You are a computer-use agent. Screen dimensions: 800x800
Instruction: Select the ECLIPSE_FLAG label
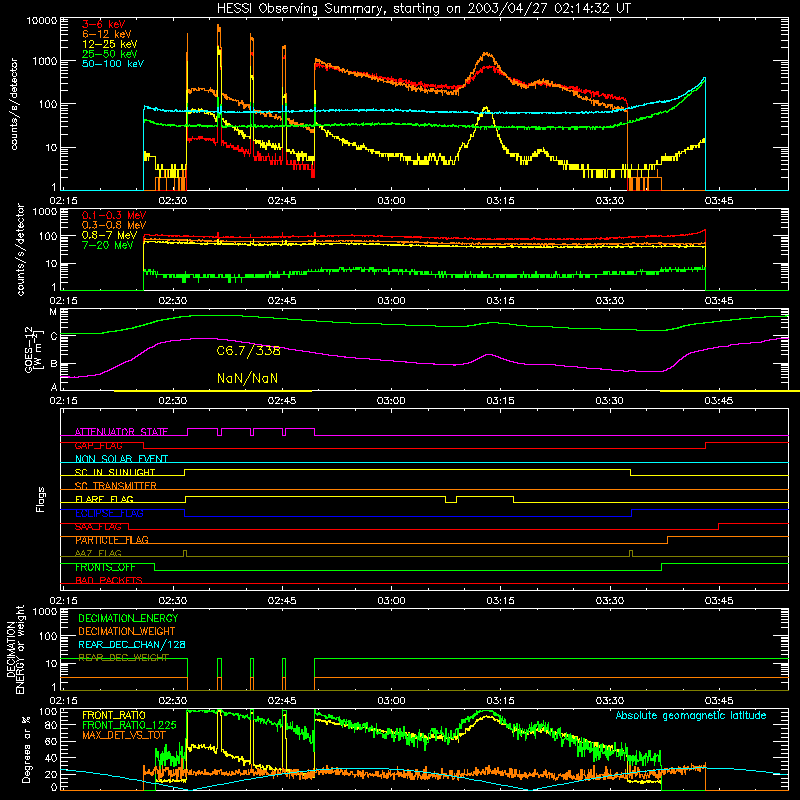click(109, 513)
